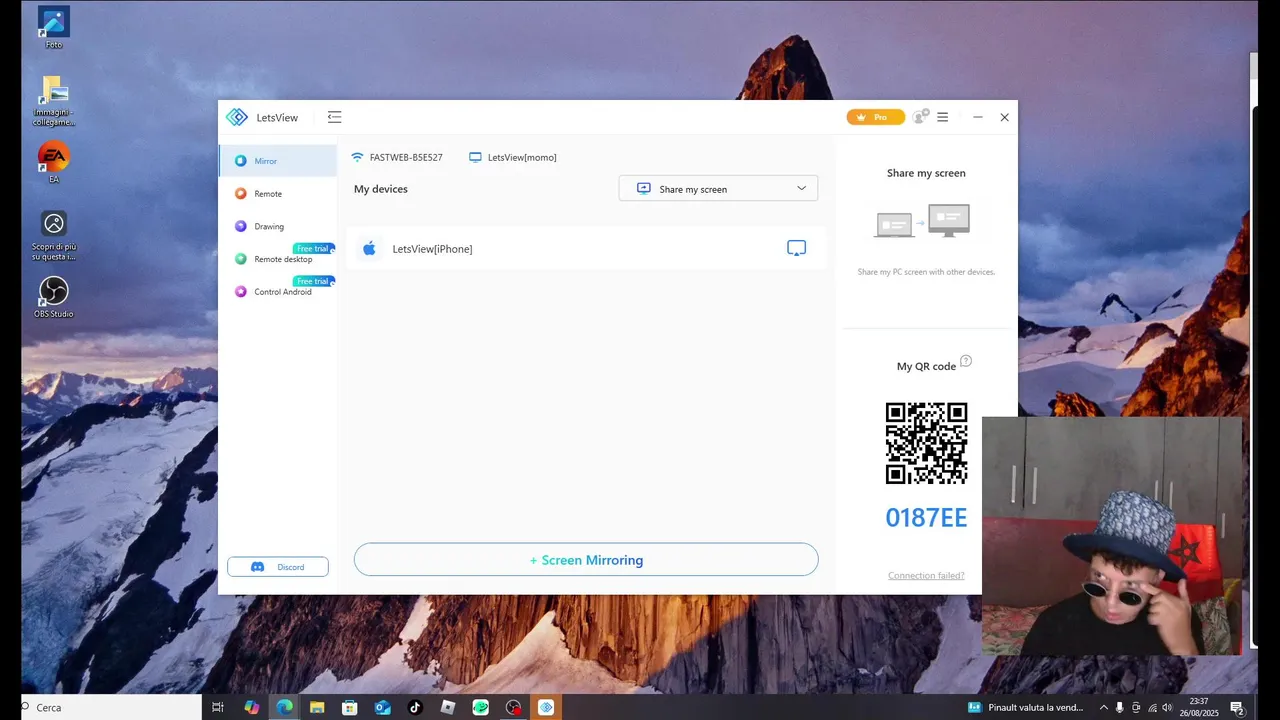
Task: Click the taskbar Cerca search box
Action: 111,707
